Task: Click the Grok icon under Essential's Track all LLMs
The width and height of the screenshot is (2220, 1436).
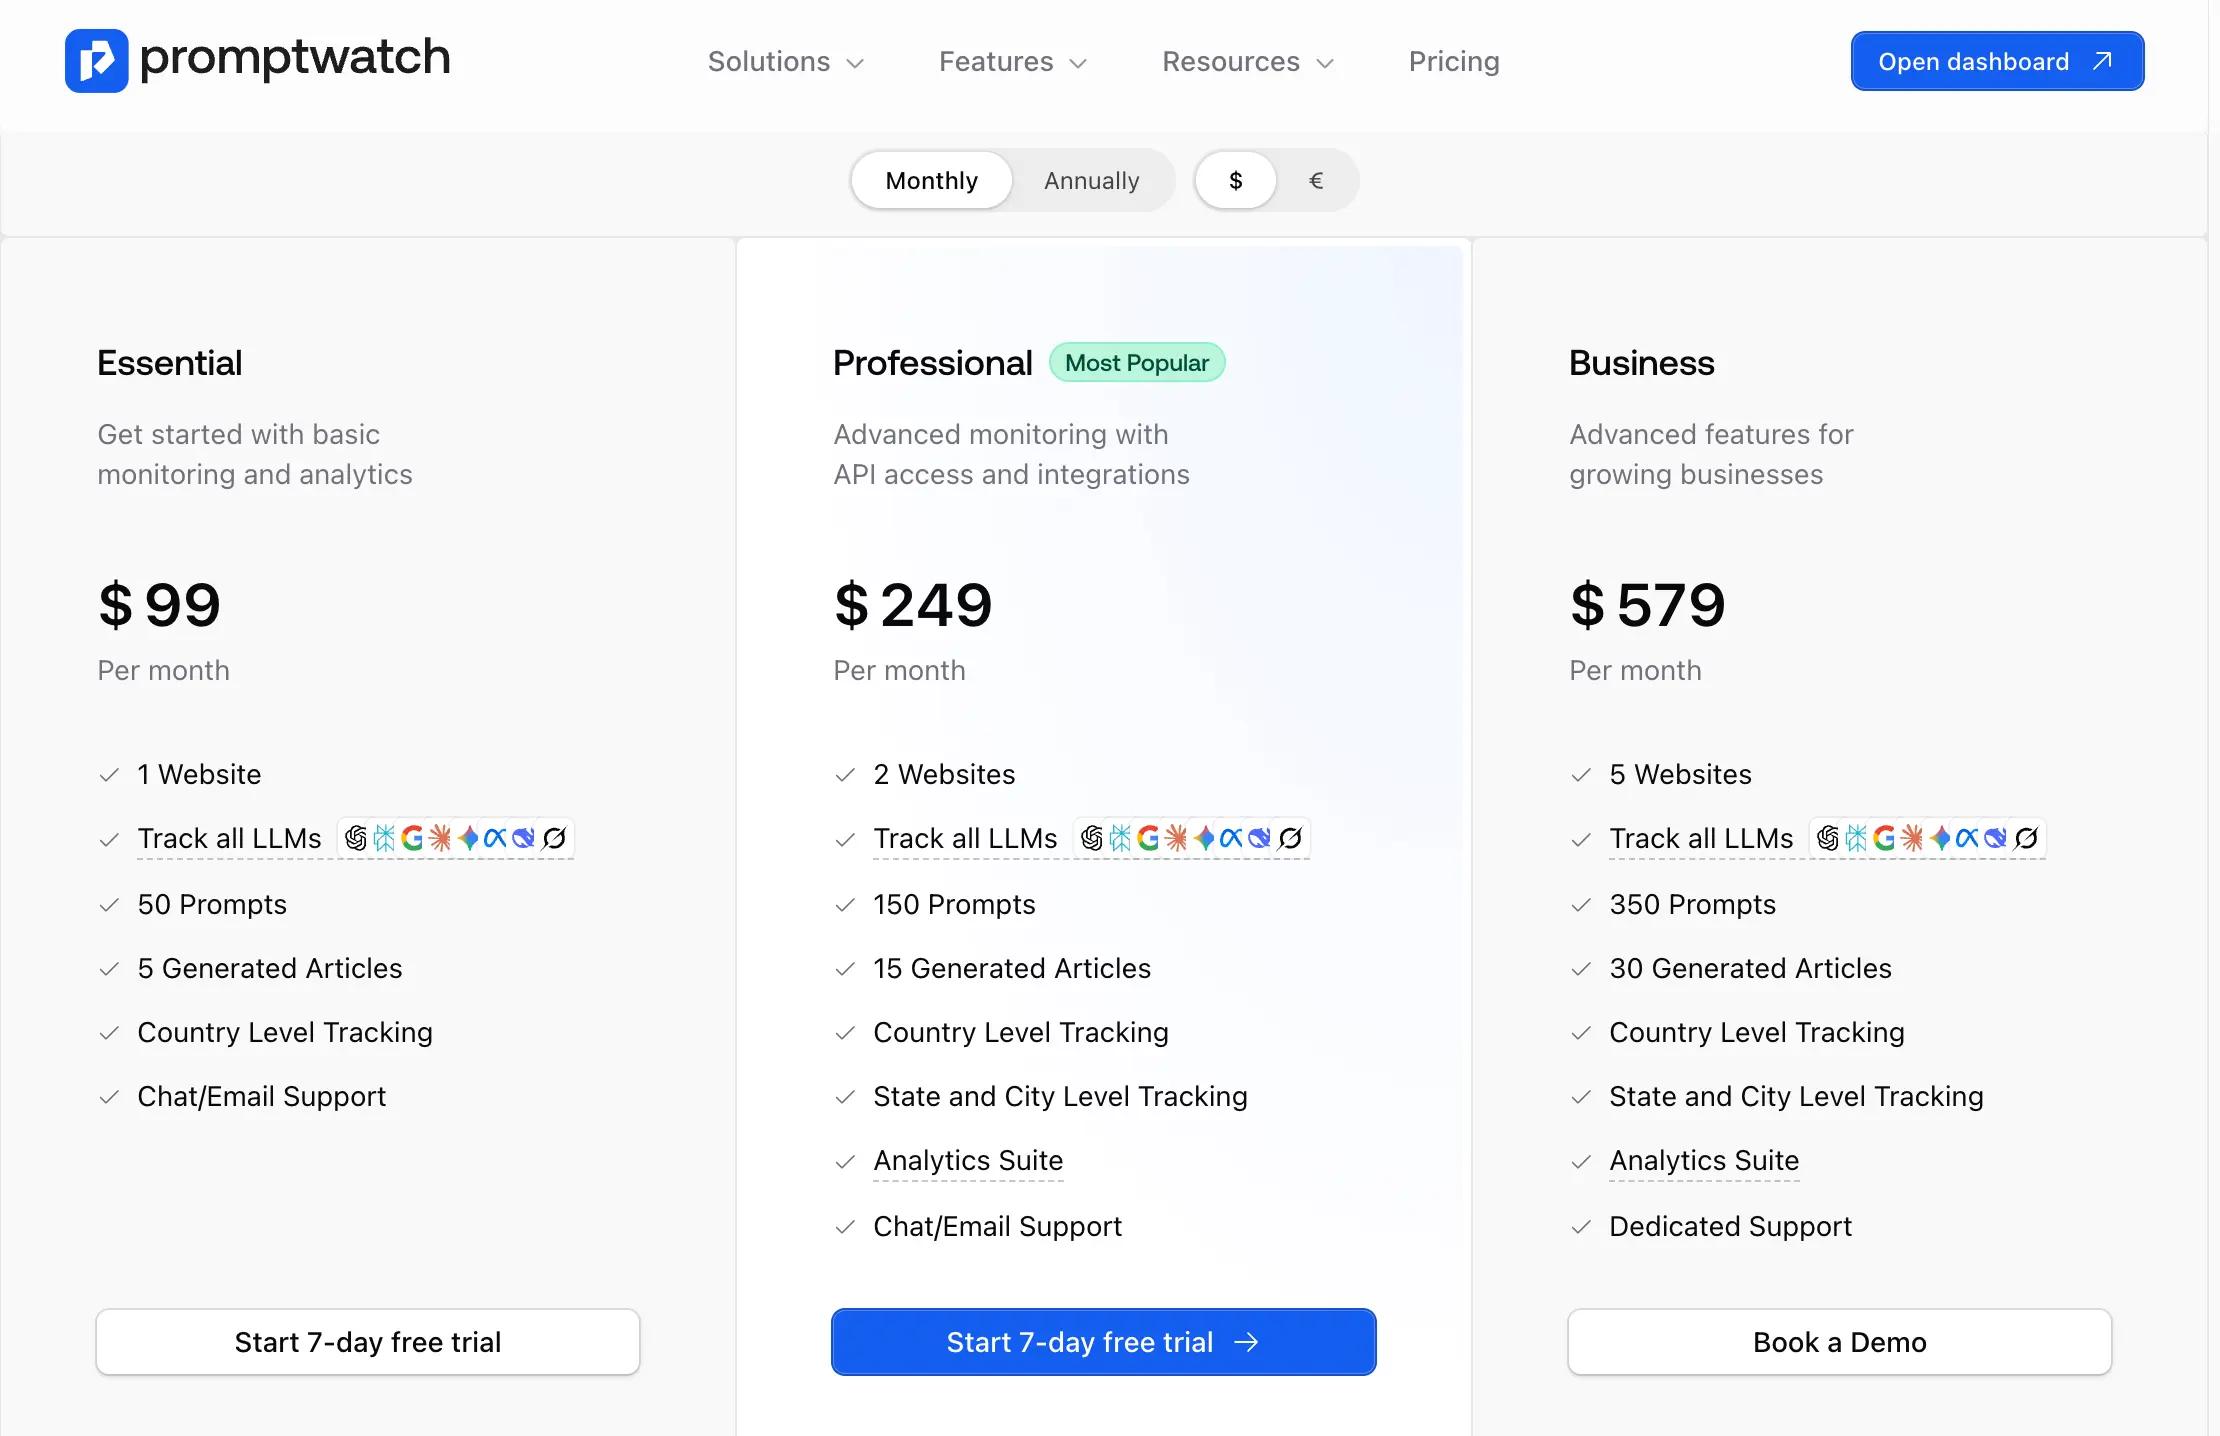Action: (x=554, y=839)
